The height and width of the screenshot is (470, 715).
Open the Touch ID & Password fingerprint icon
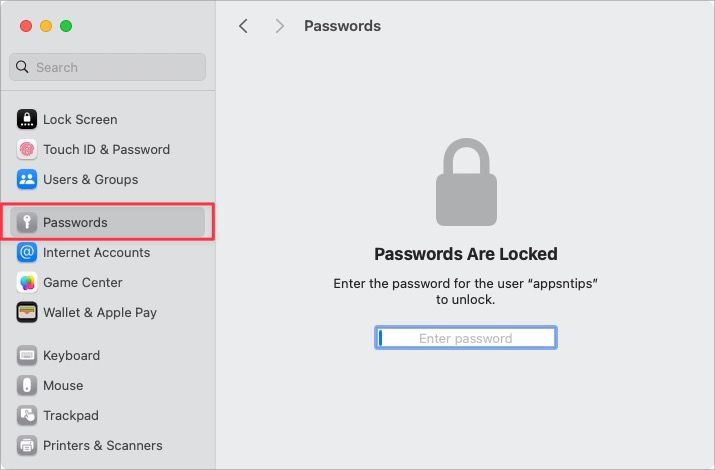[x=27, y=150]
